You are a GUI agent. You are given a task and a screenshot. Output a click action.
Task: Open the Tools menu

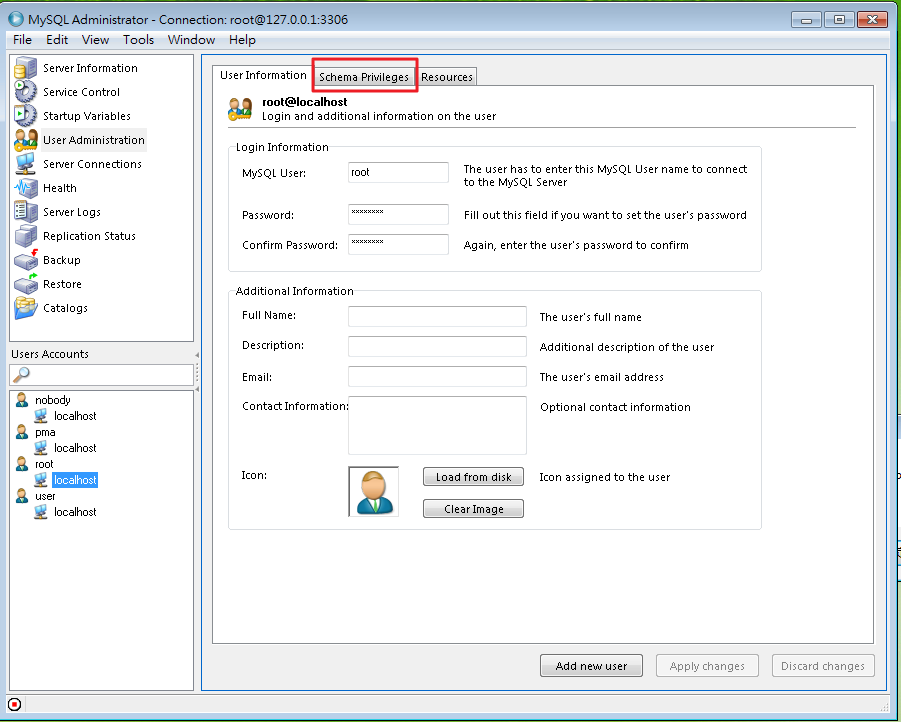[x=139, y=40]
